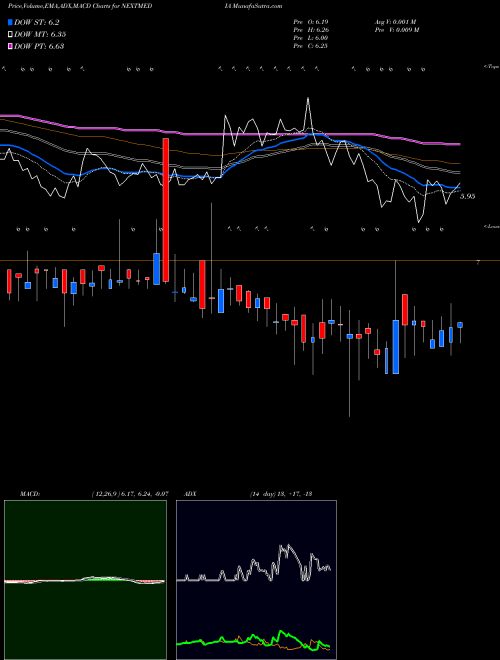Click the 'Avg V: 0.001 M' volume text
The height and width of the screenshot is (660, 500).
396,21
